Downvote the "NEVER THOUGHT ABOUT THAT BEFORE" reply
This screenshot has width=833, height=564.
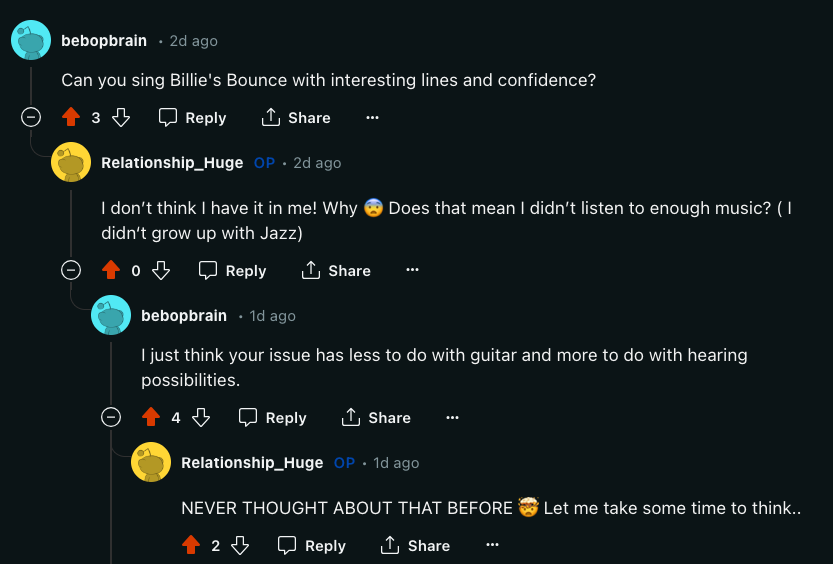point(240,546)
